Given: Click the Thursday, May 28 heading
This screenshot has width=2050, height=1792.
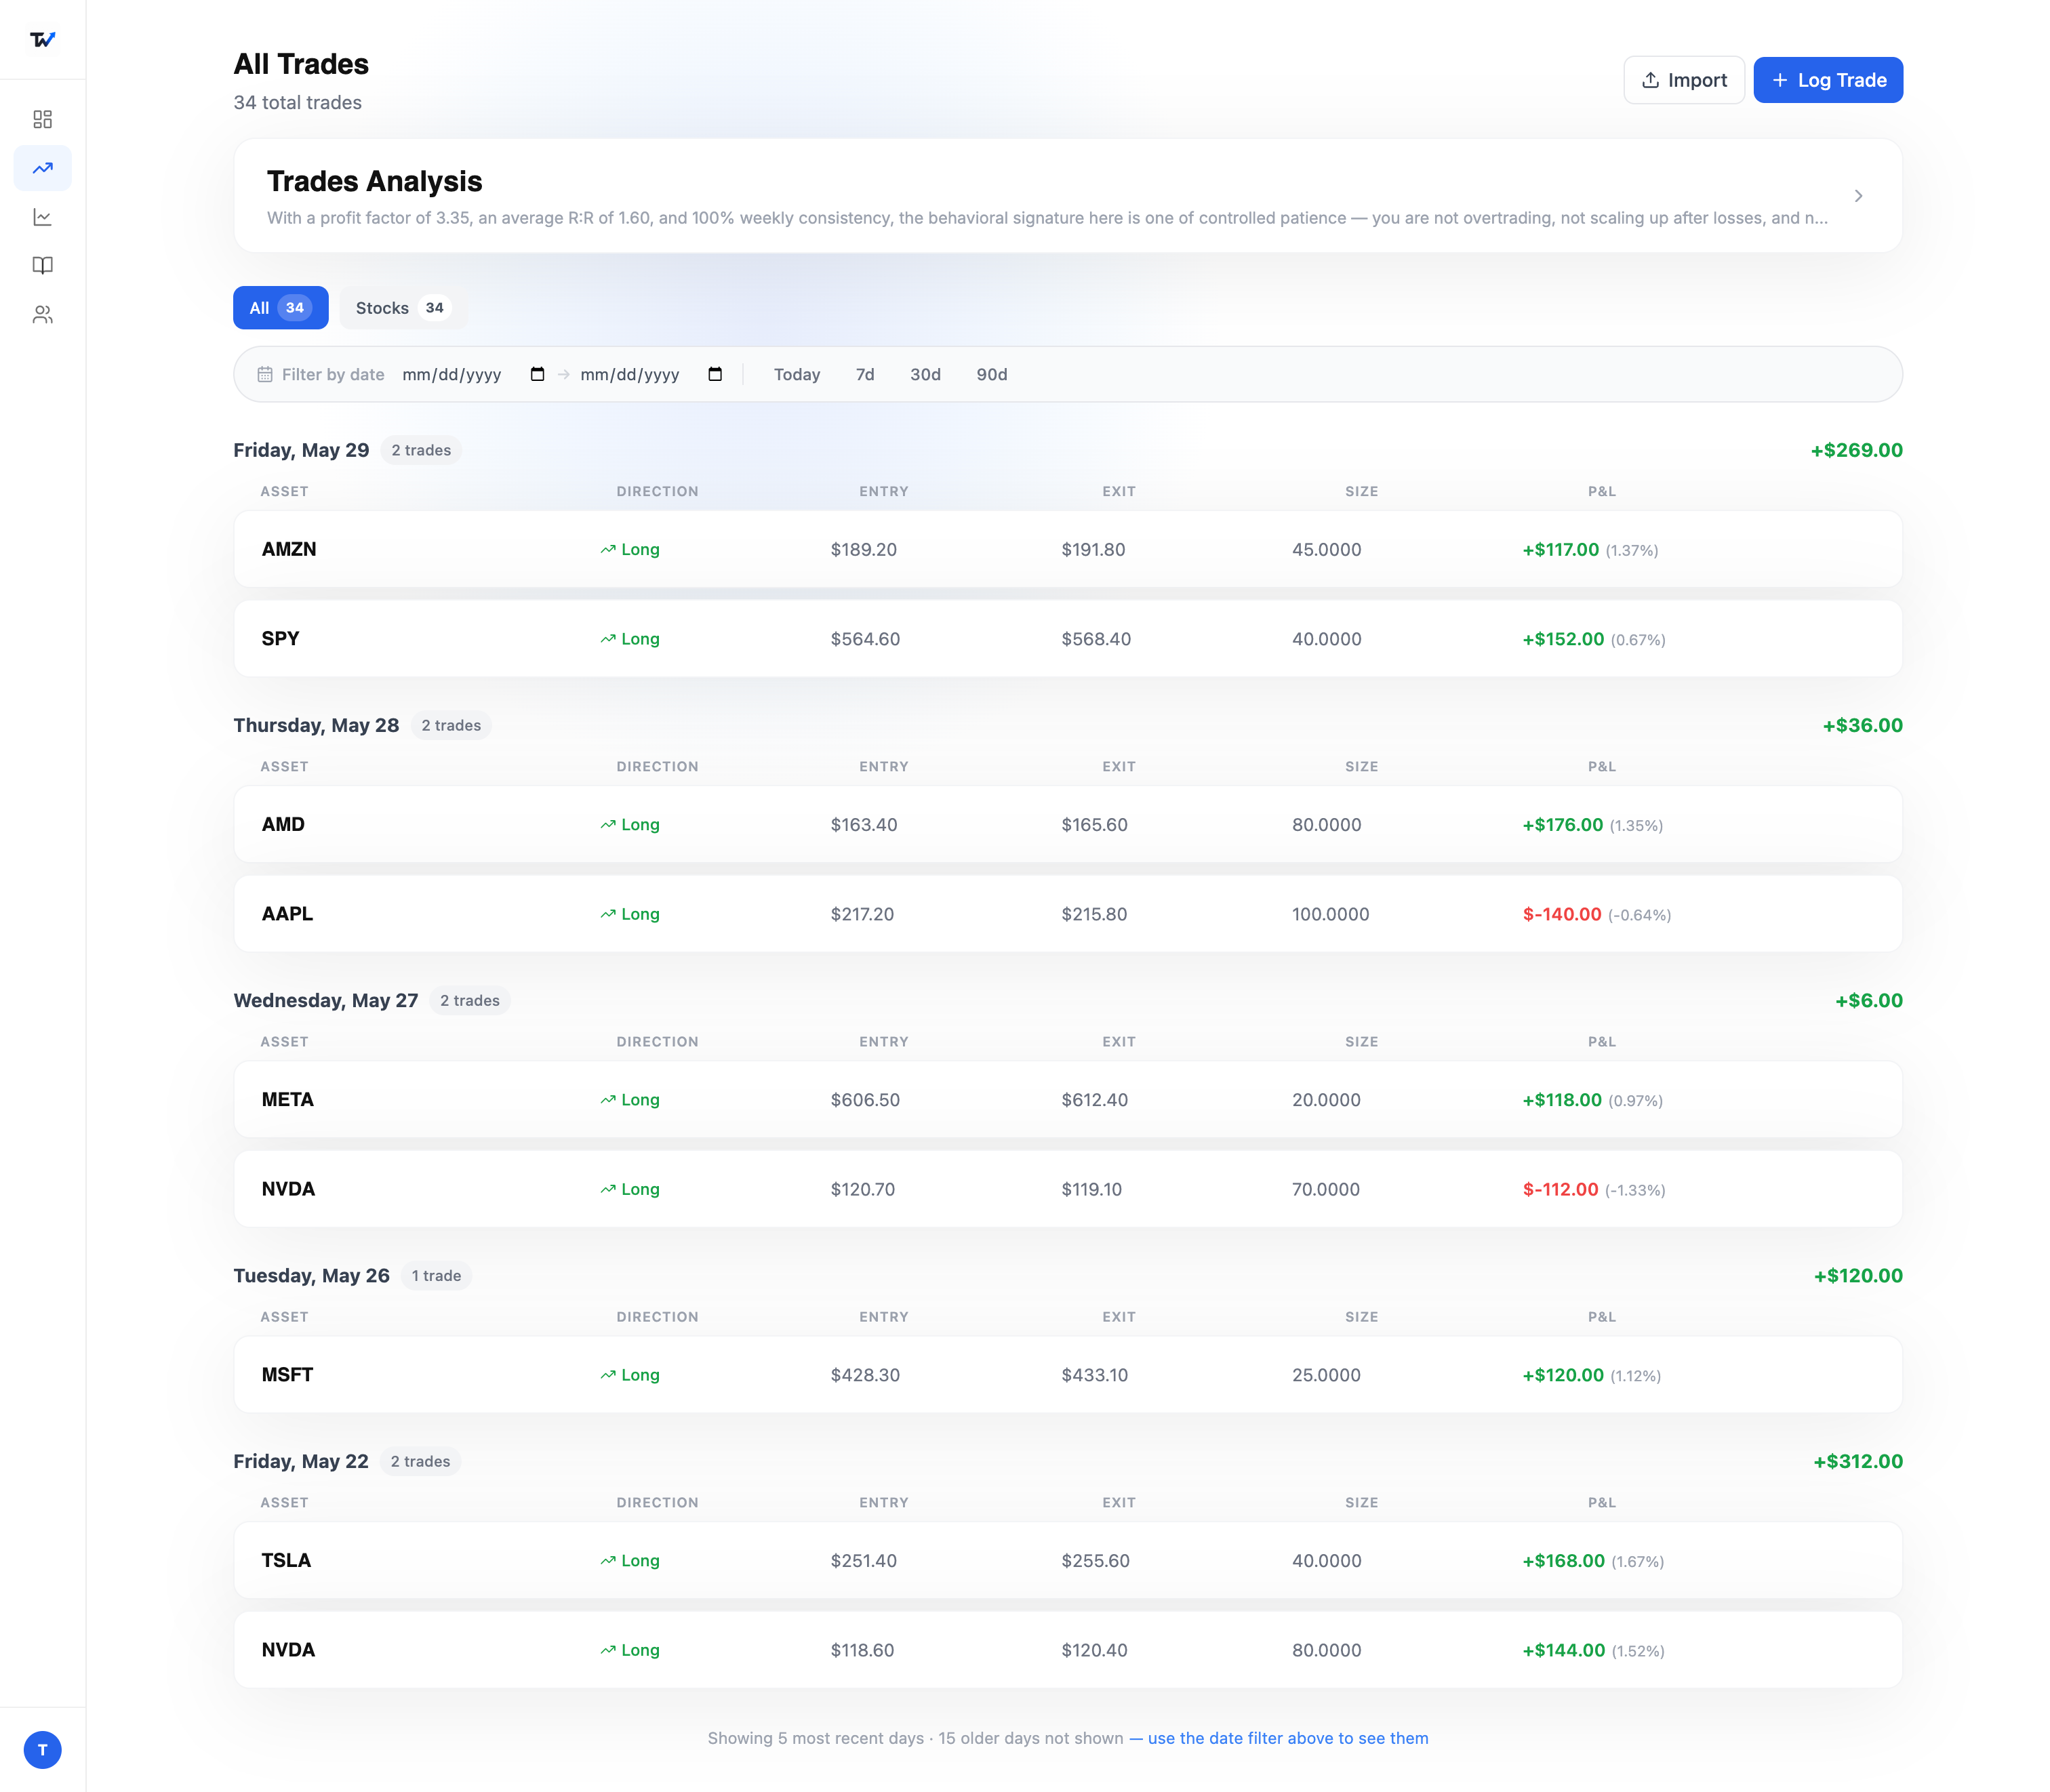Looking at the screenshot, I should tap(316, 725).
